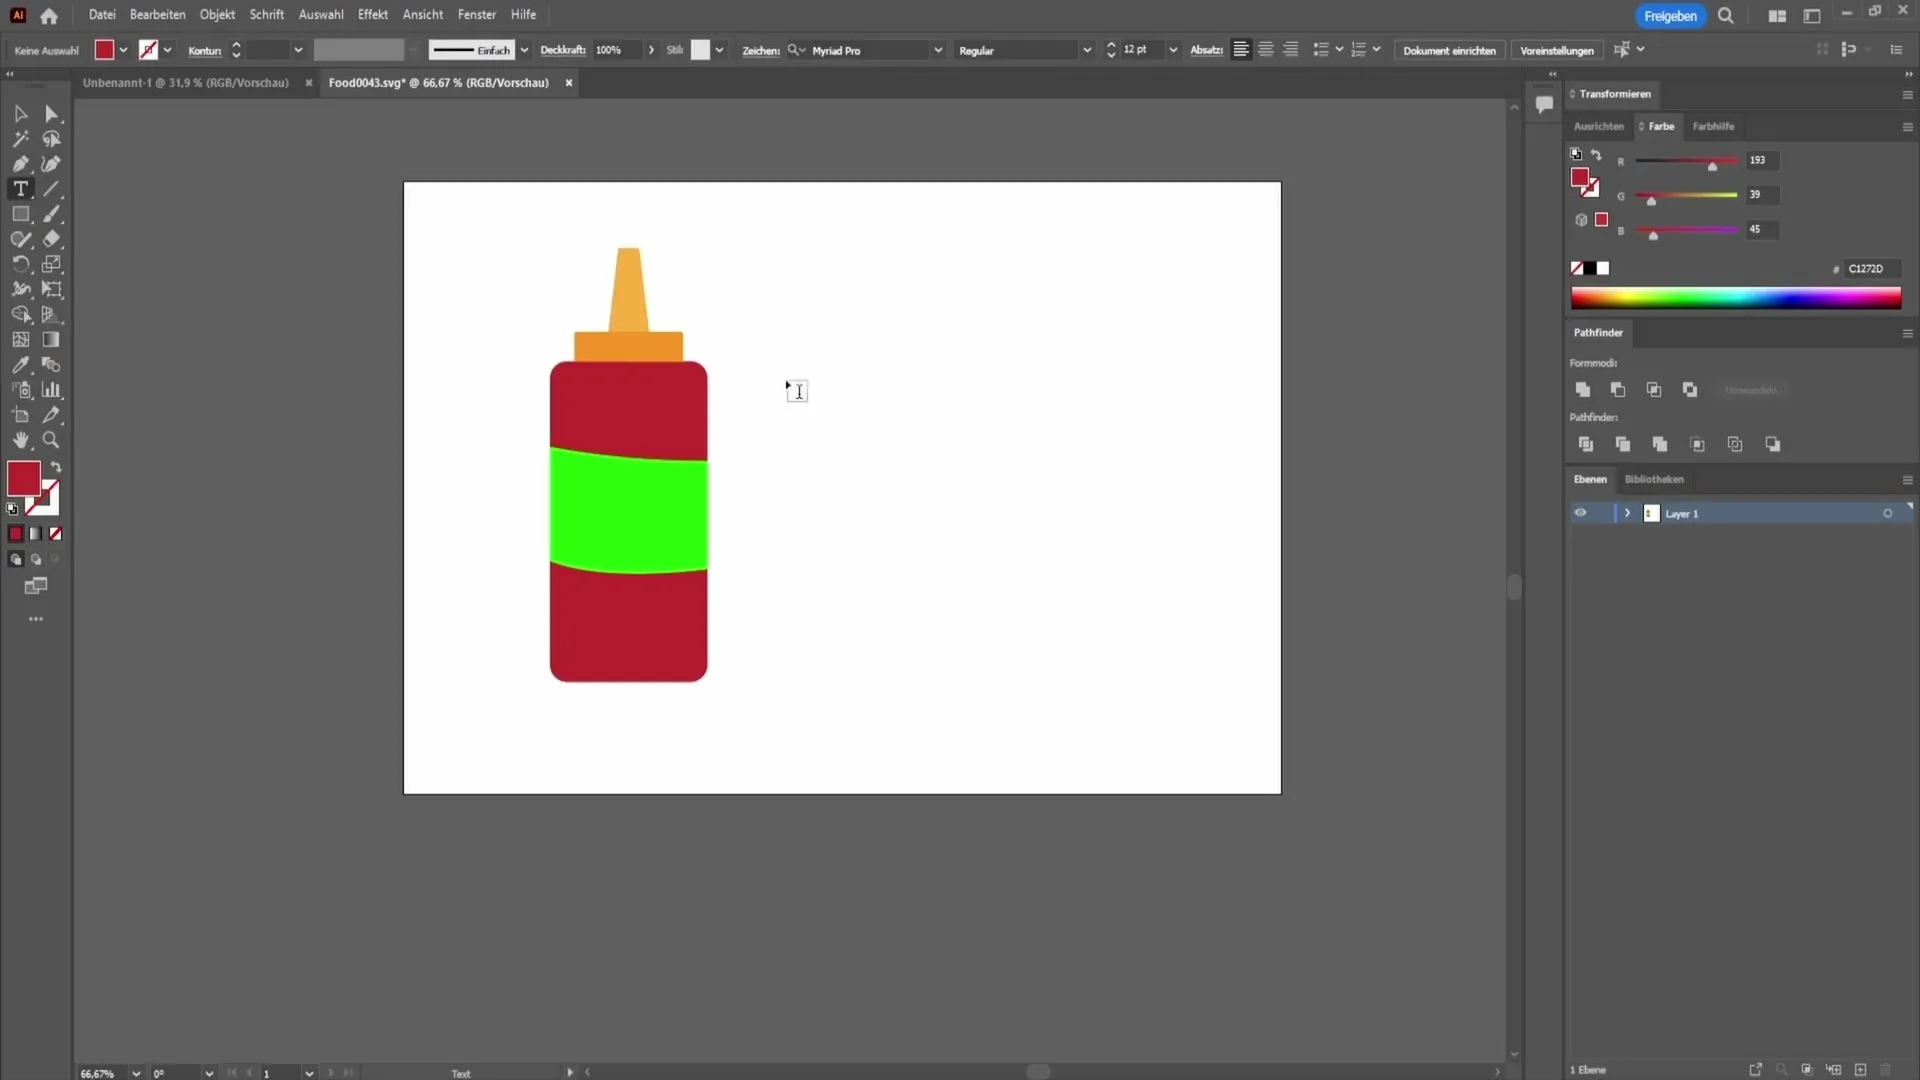Viewport: 1920px width, 1080px height.
Task: Select the Eyedropper tool
Action: pyautogui.click(x=20, y=365)
